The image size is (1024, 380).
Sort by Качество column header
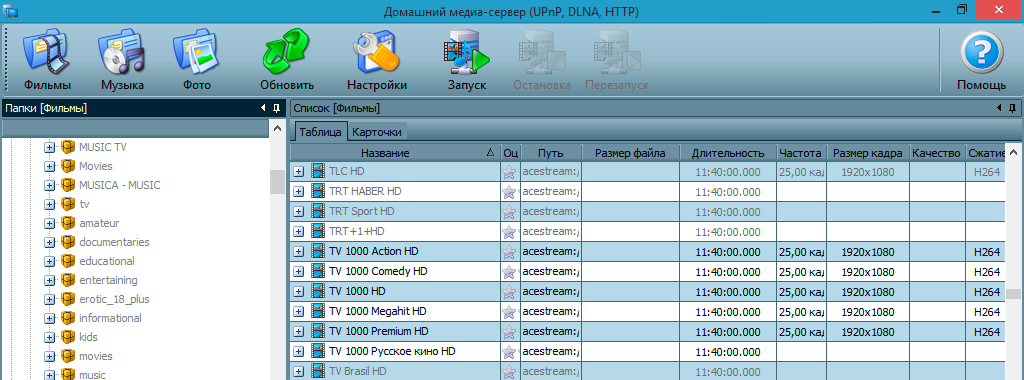[937, 153]
